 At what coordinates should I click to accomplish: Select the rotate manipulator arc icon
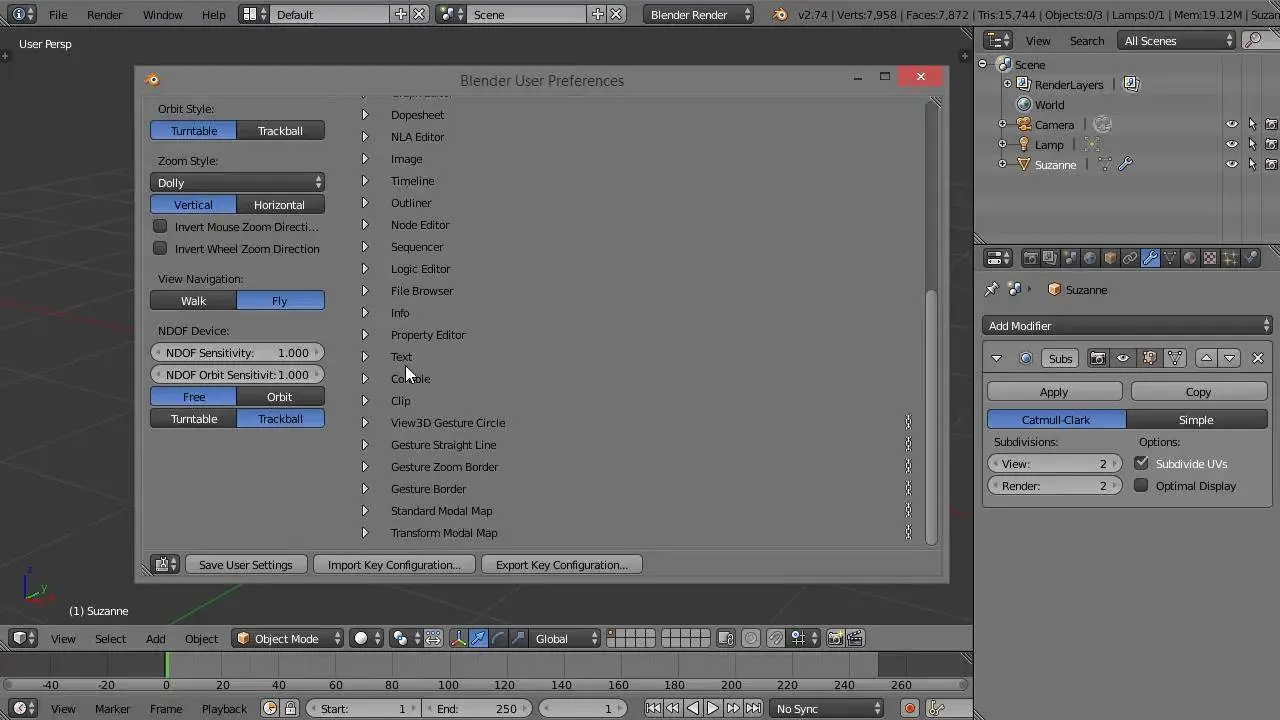coord(498,638)
